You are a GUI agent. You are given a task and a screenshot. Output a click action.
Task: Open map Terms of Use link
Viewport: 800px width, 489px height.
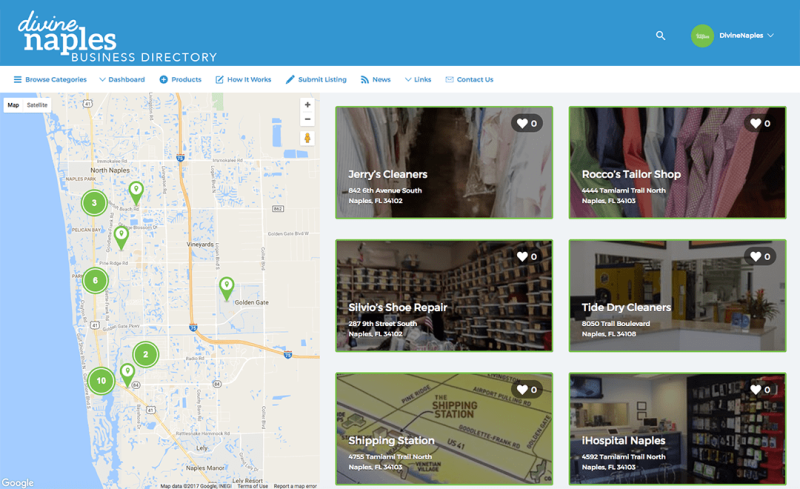(x=253, y=486)
